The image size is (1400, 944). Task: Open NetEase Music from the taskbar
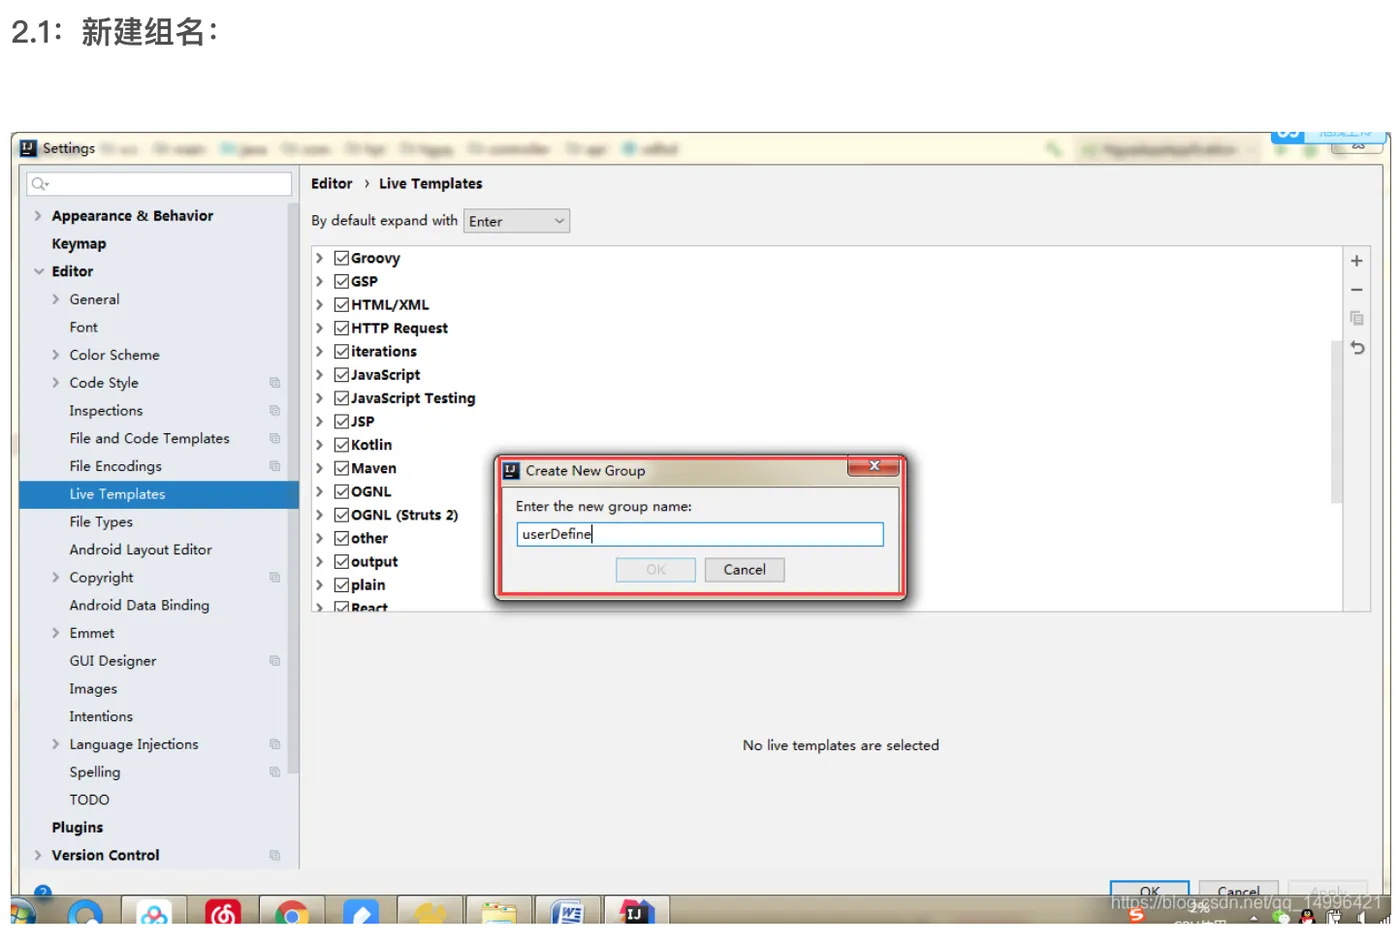point(223,913)
